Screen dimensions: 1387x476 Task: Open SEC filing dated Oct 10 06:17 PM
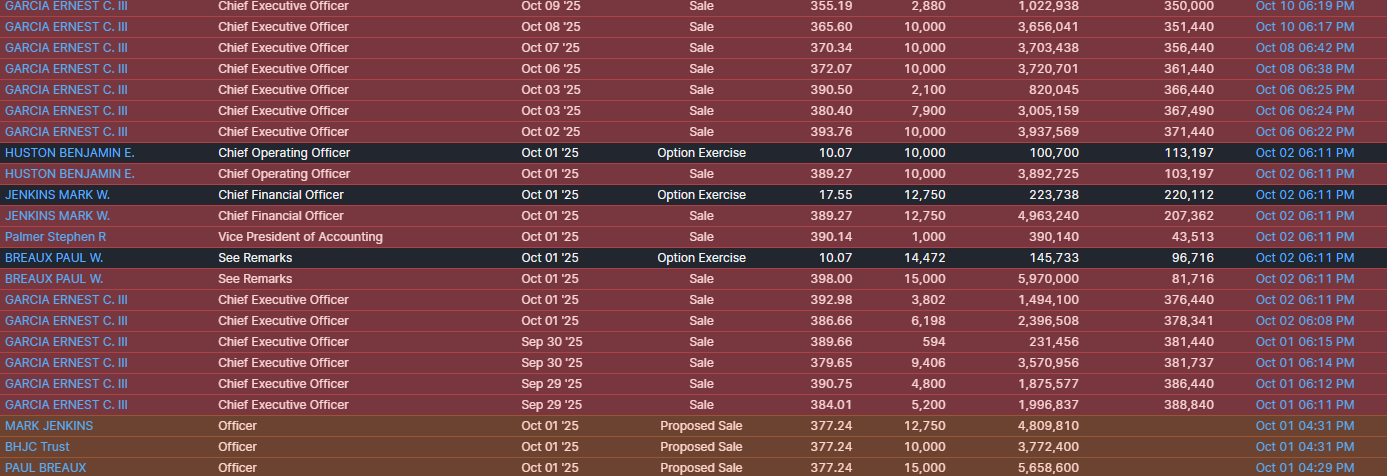click(x=1305, y=27)
